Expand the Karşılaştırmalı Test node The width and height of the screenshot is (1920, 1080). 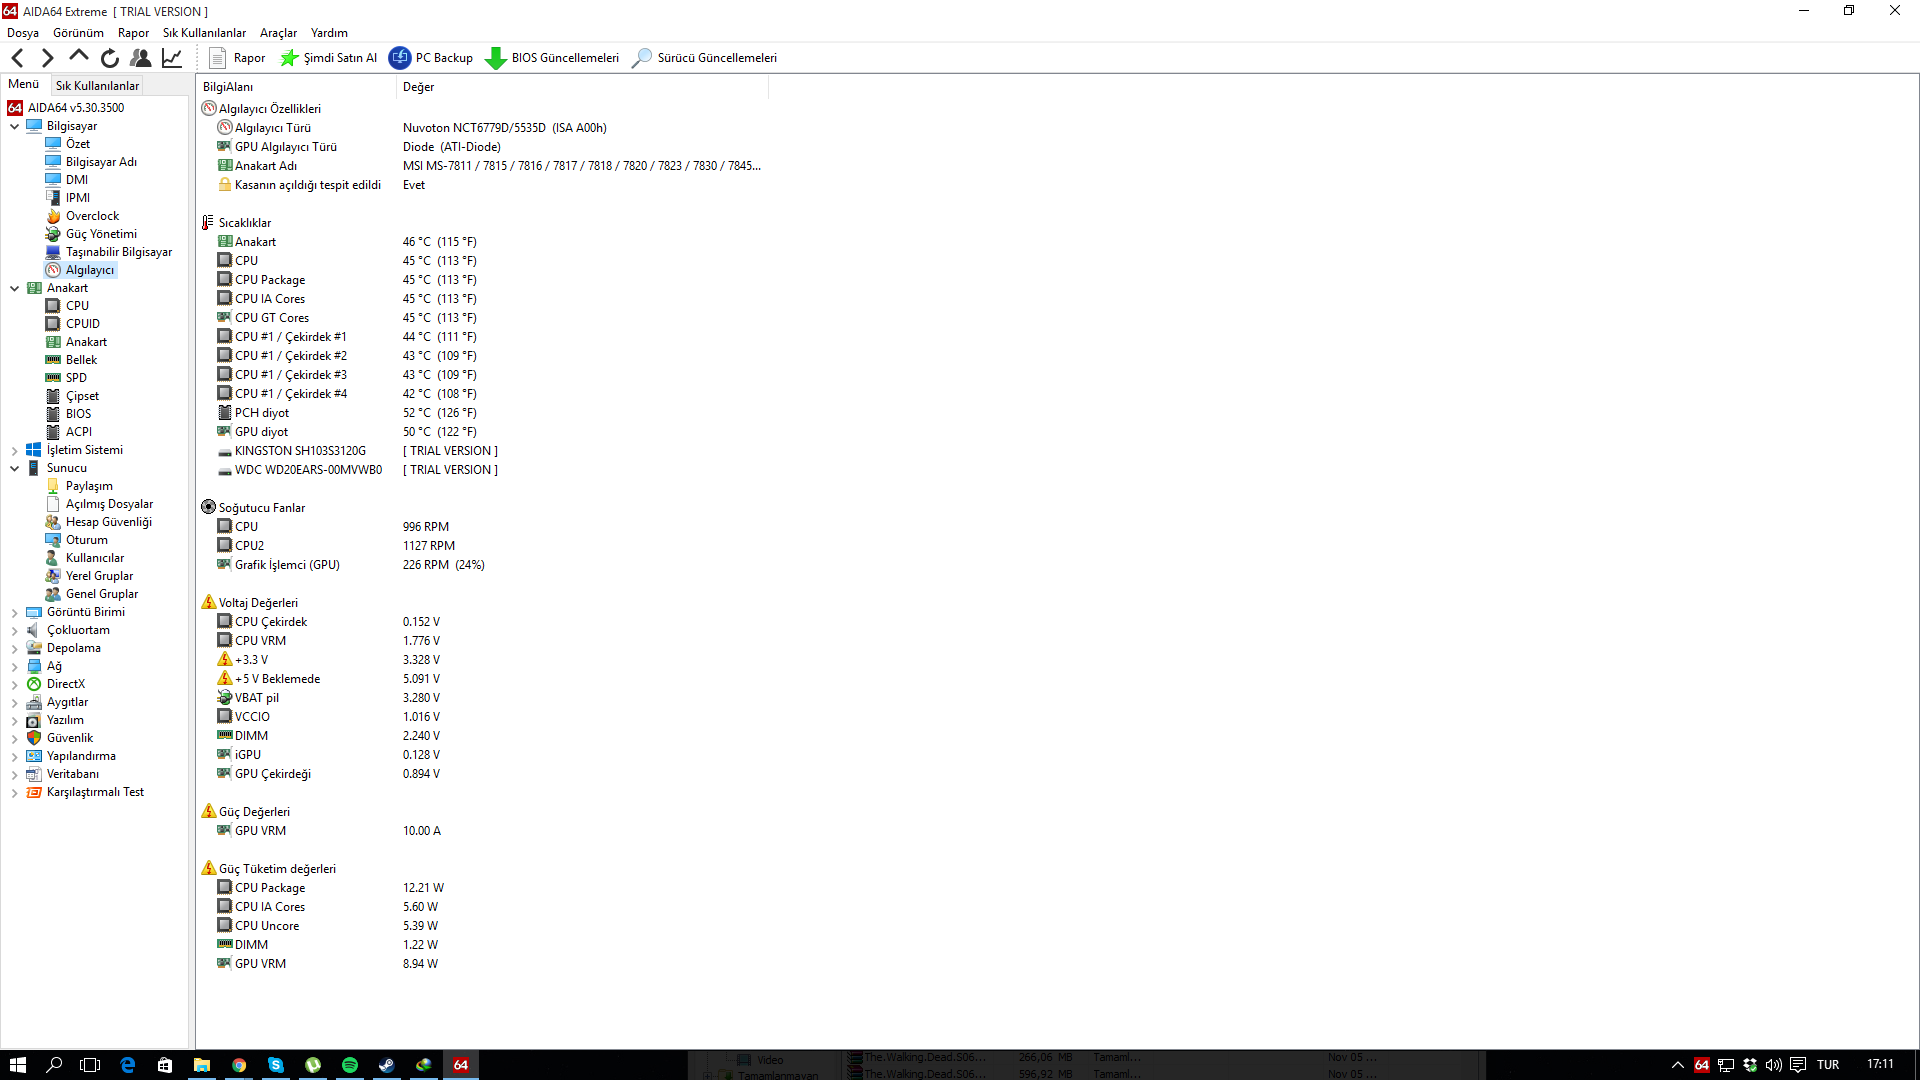(x=15, y=792)
